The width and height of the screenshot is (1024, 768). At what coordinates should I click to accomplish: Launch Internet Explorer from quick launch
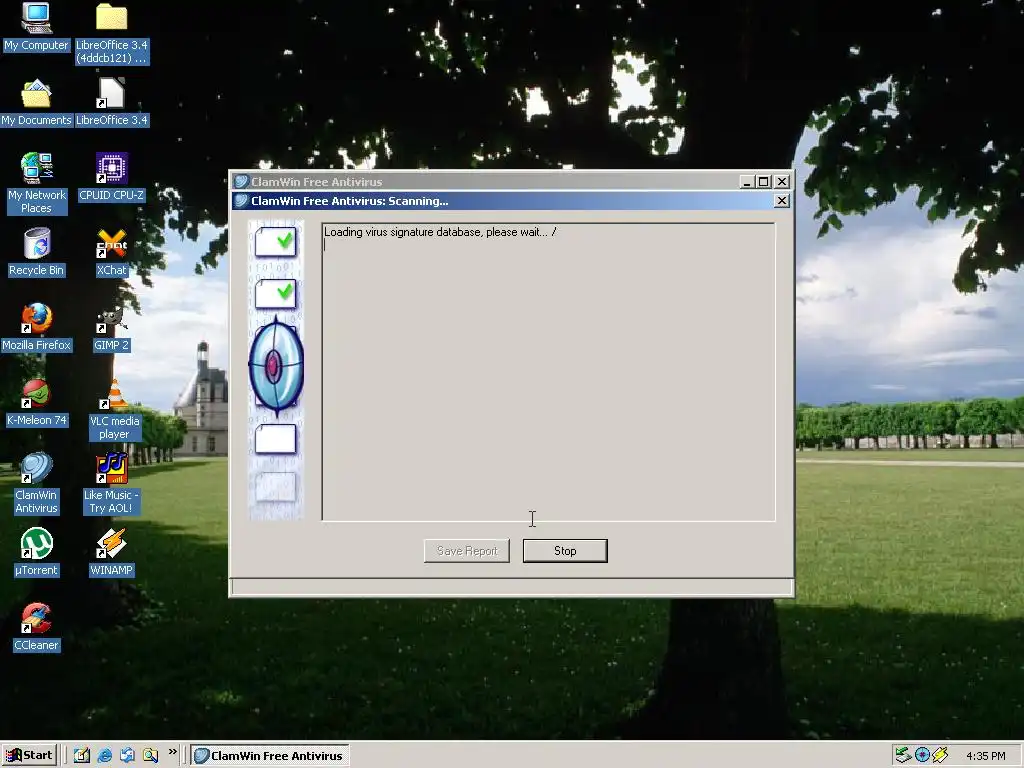104,755
